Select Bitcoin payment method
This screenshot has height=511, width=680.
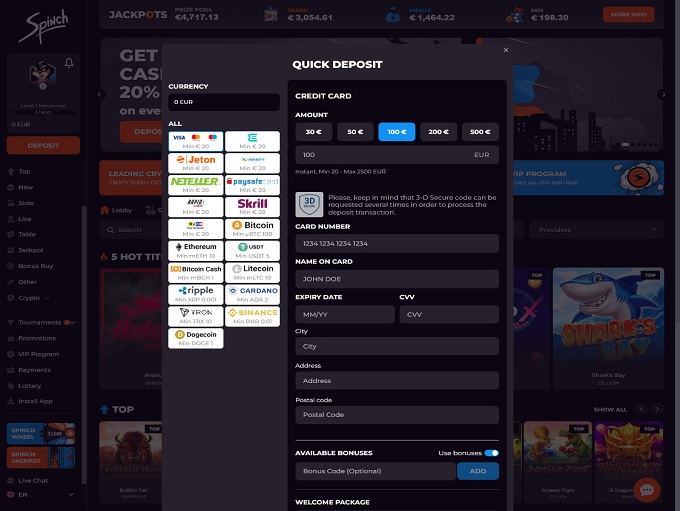pos(252,229)
